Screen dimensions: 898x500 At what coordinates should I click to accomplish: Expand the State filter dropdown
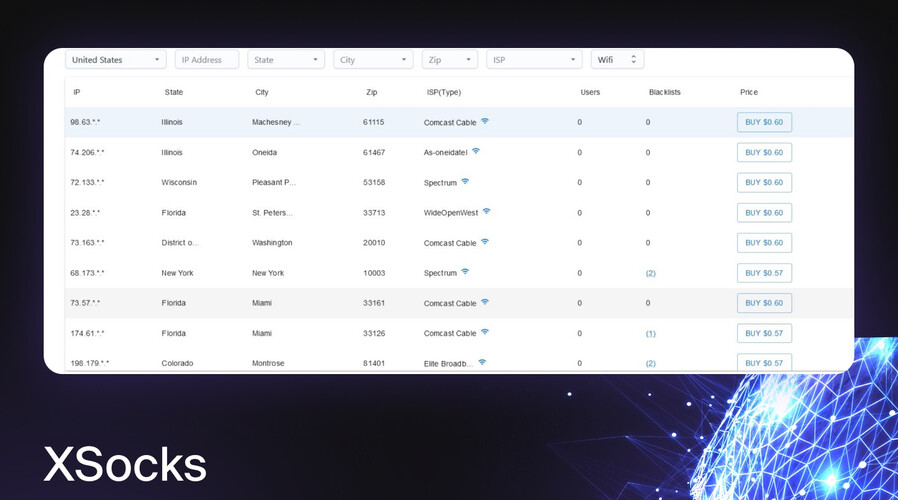tap(286, 60)
